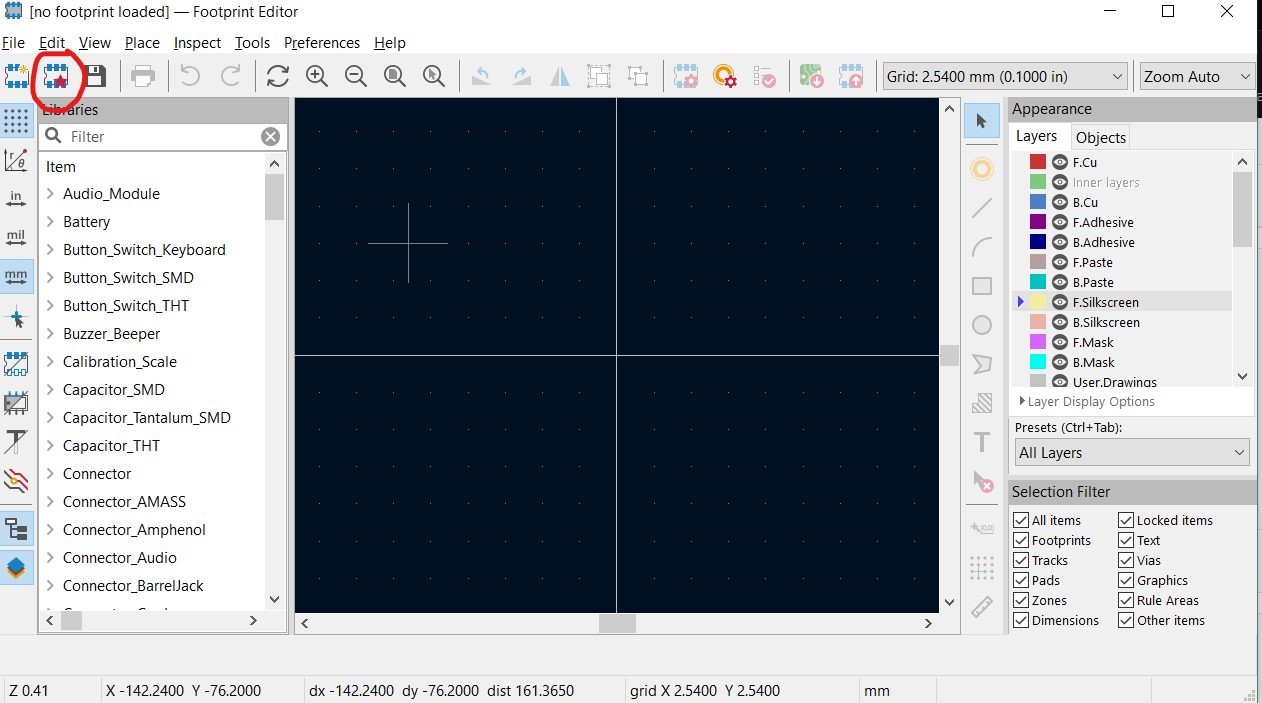The width and height of the screenshot is (1262, 703).
Task: Uncheck the All items checkbox
Action: tap(1021, 520)
